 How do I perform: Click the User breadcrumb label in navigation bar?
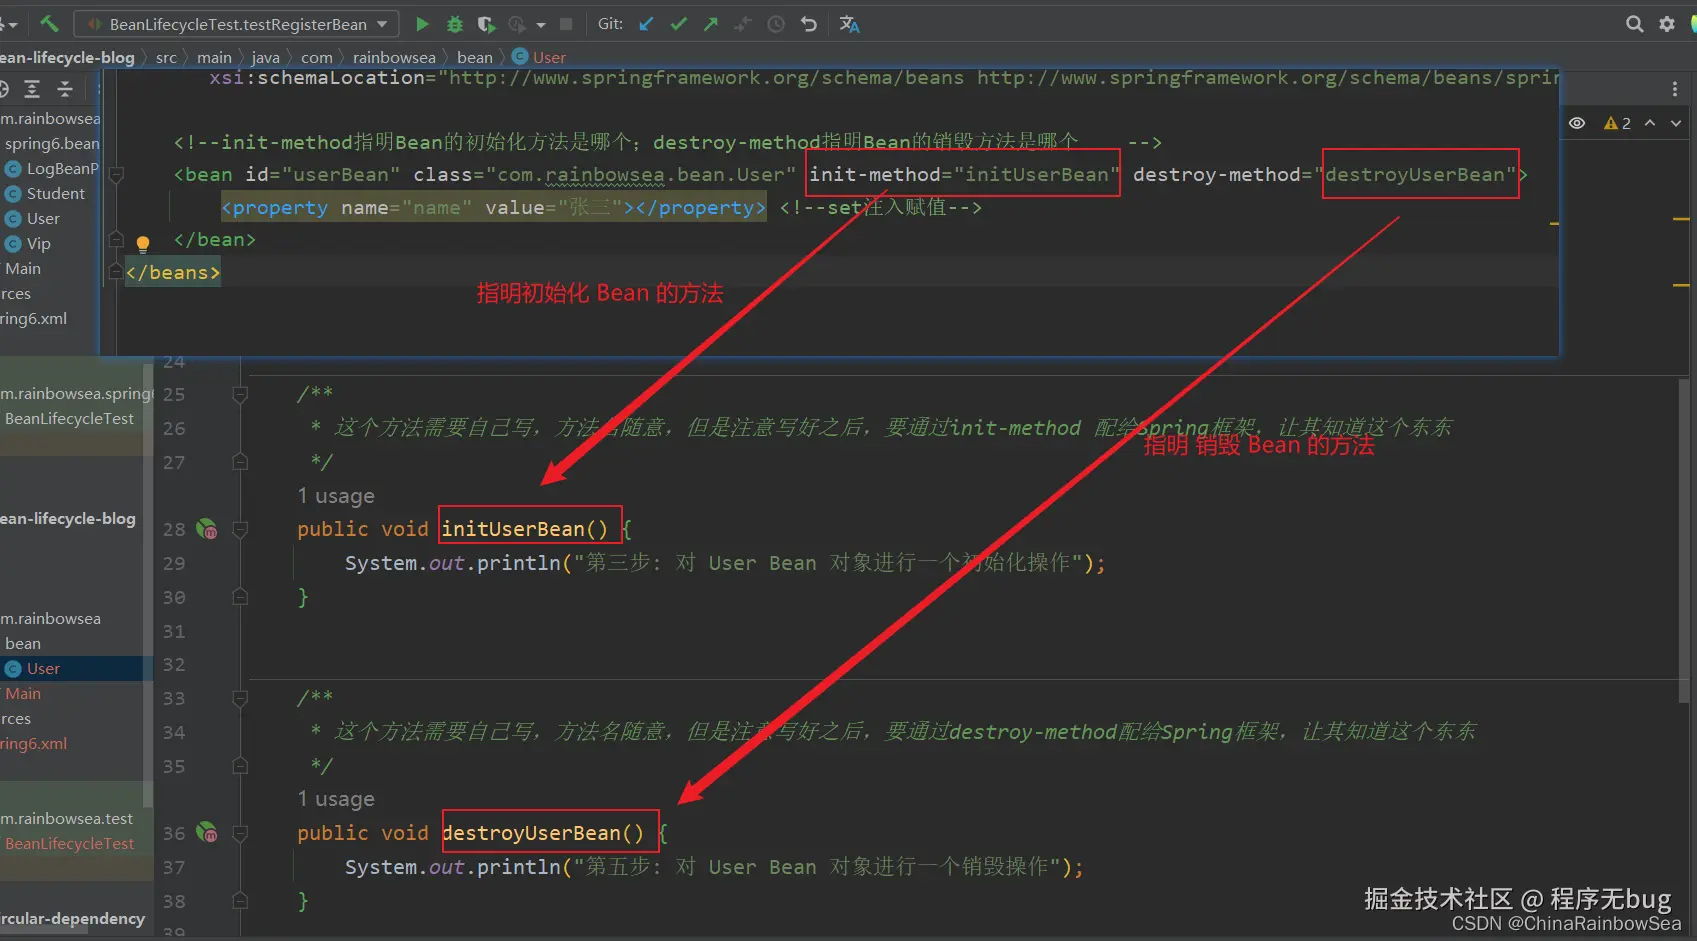549,57
